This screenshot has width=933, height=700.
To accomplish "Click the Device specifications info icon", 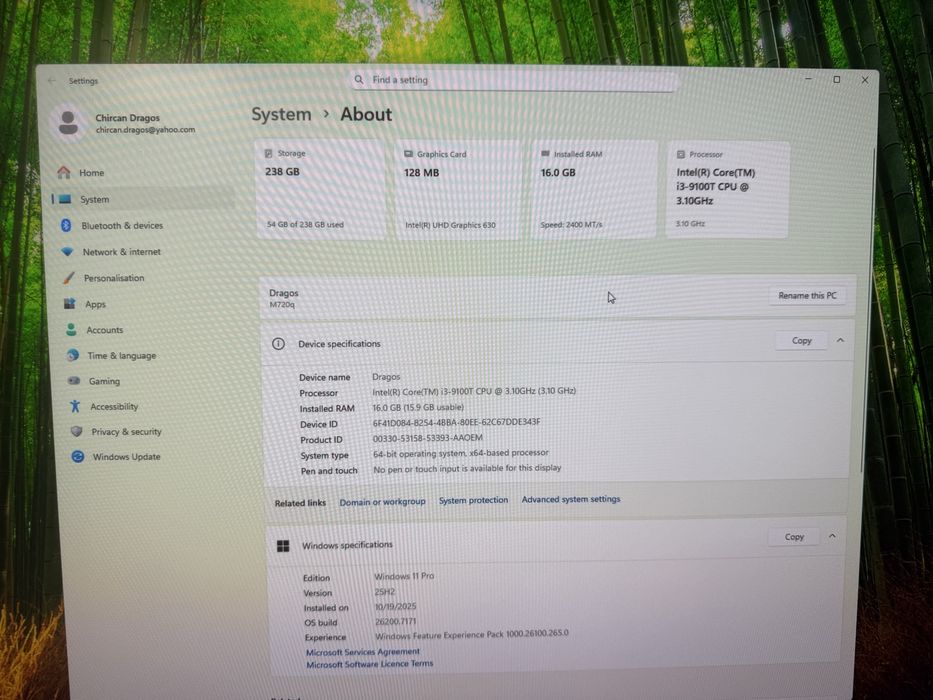I will (x=278, y=343).
